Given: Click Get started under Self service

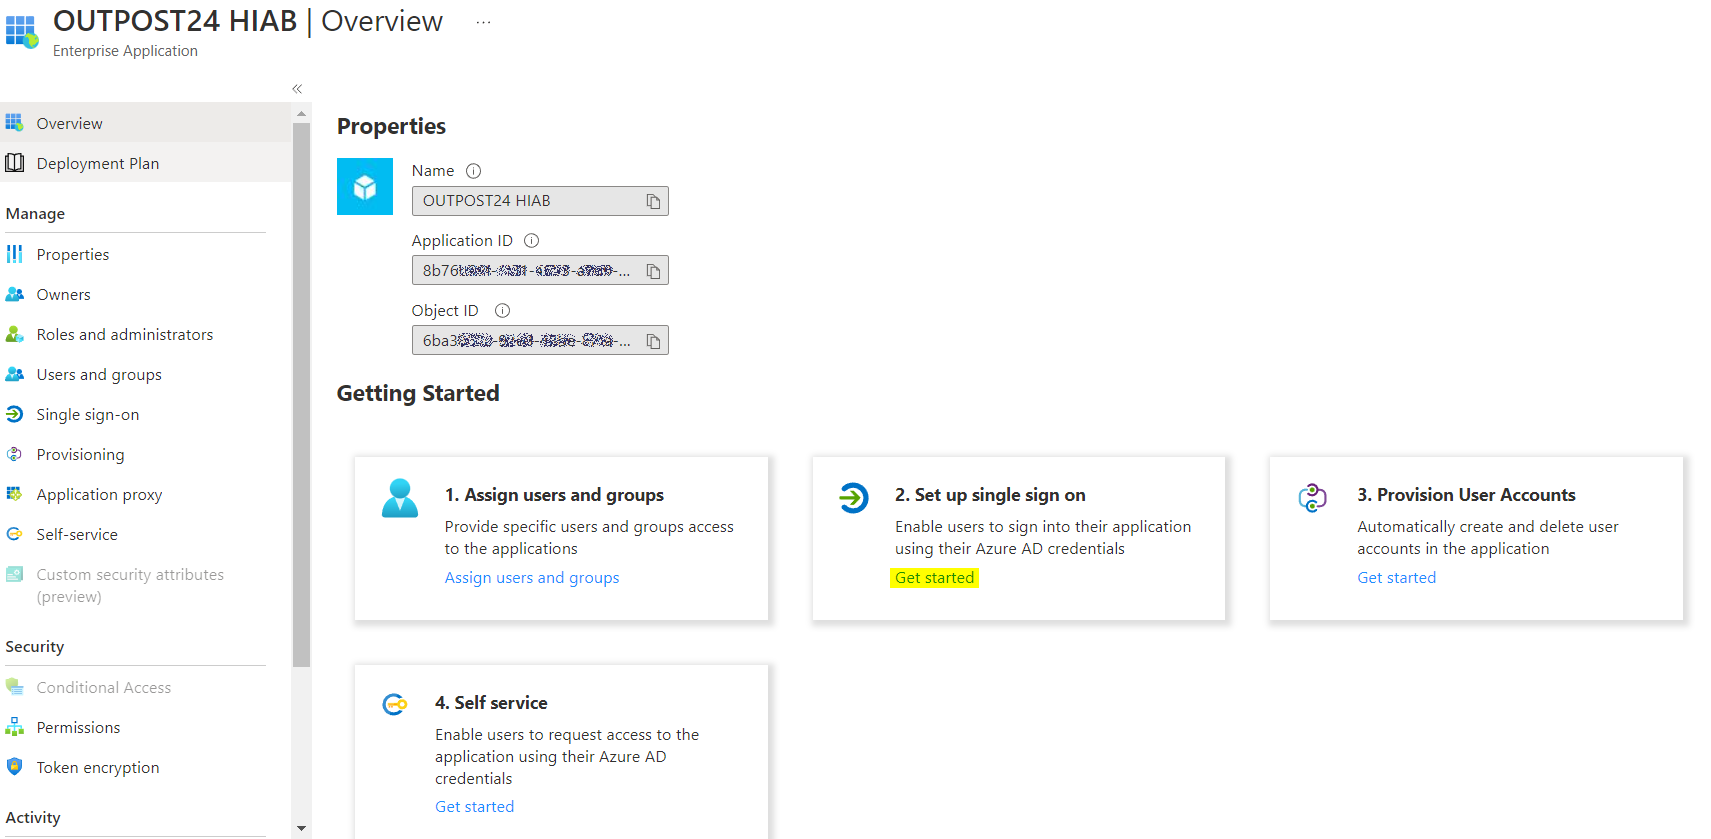Looking at the screenshot, I should pyautogui.click(x=474, y=807).
